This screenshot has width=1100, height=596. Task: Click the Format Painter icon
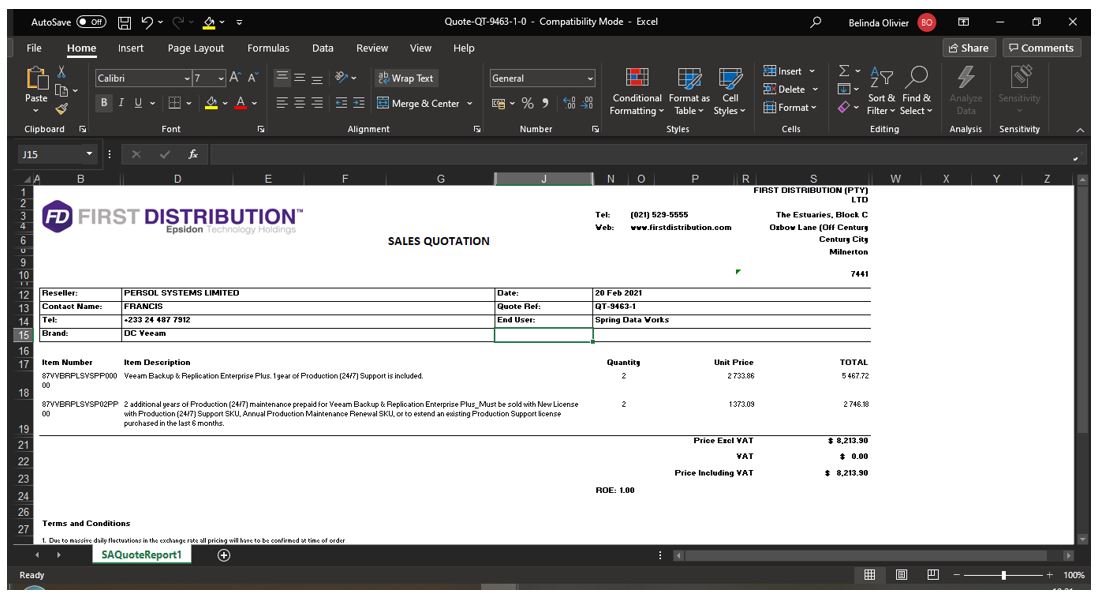click(61, 109)
